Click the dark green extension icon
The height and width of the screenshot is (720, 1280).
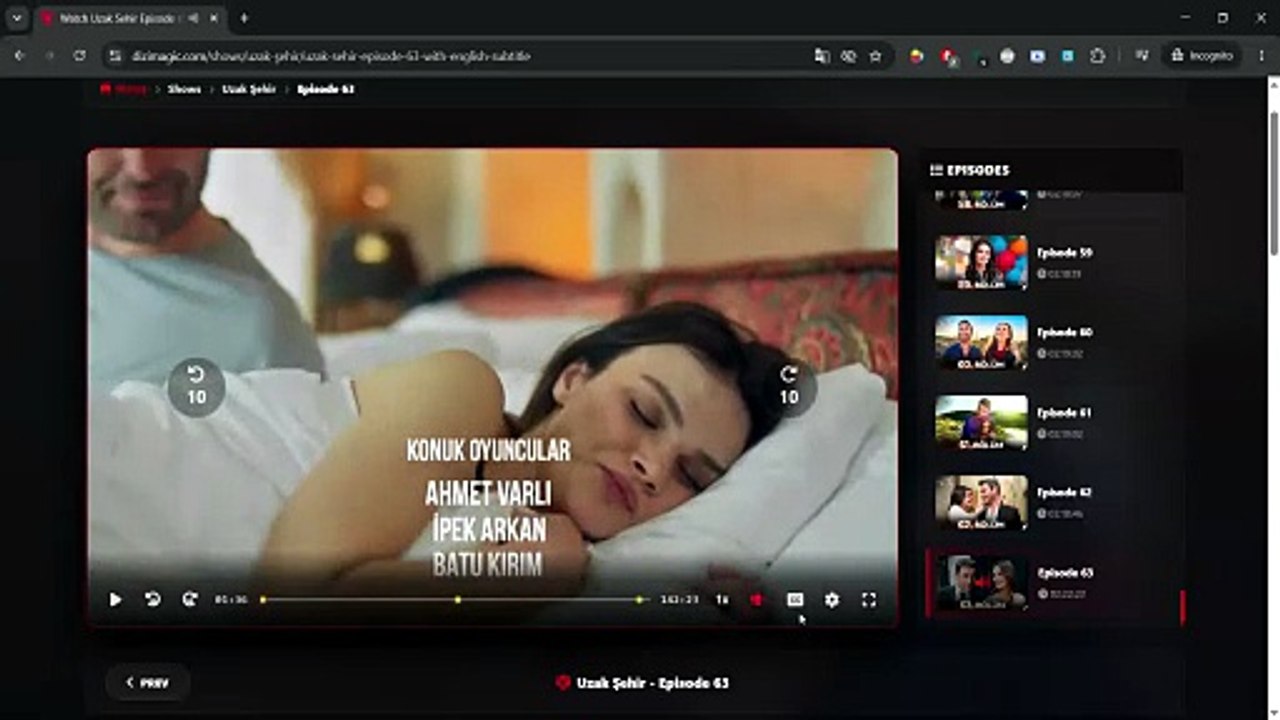(x=979, y=57)
